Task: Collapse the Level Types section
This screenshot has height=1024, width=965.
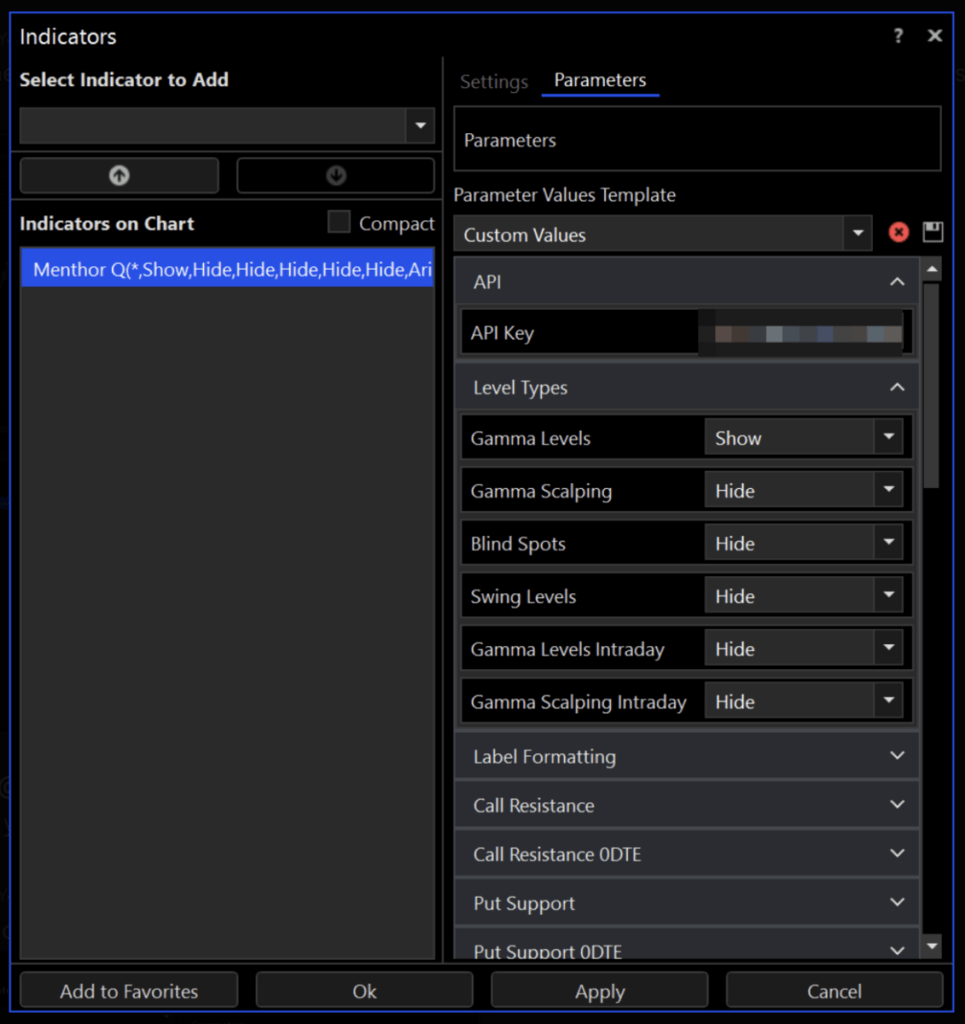Action: tap(896, 387)
